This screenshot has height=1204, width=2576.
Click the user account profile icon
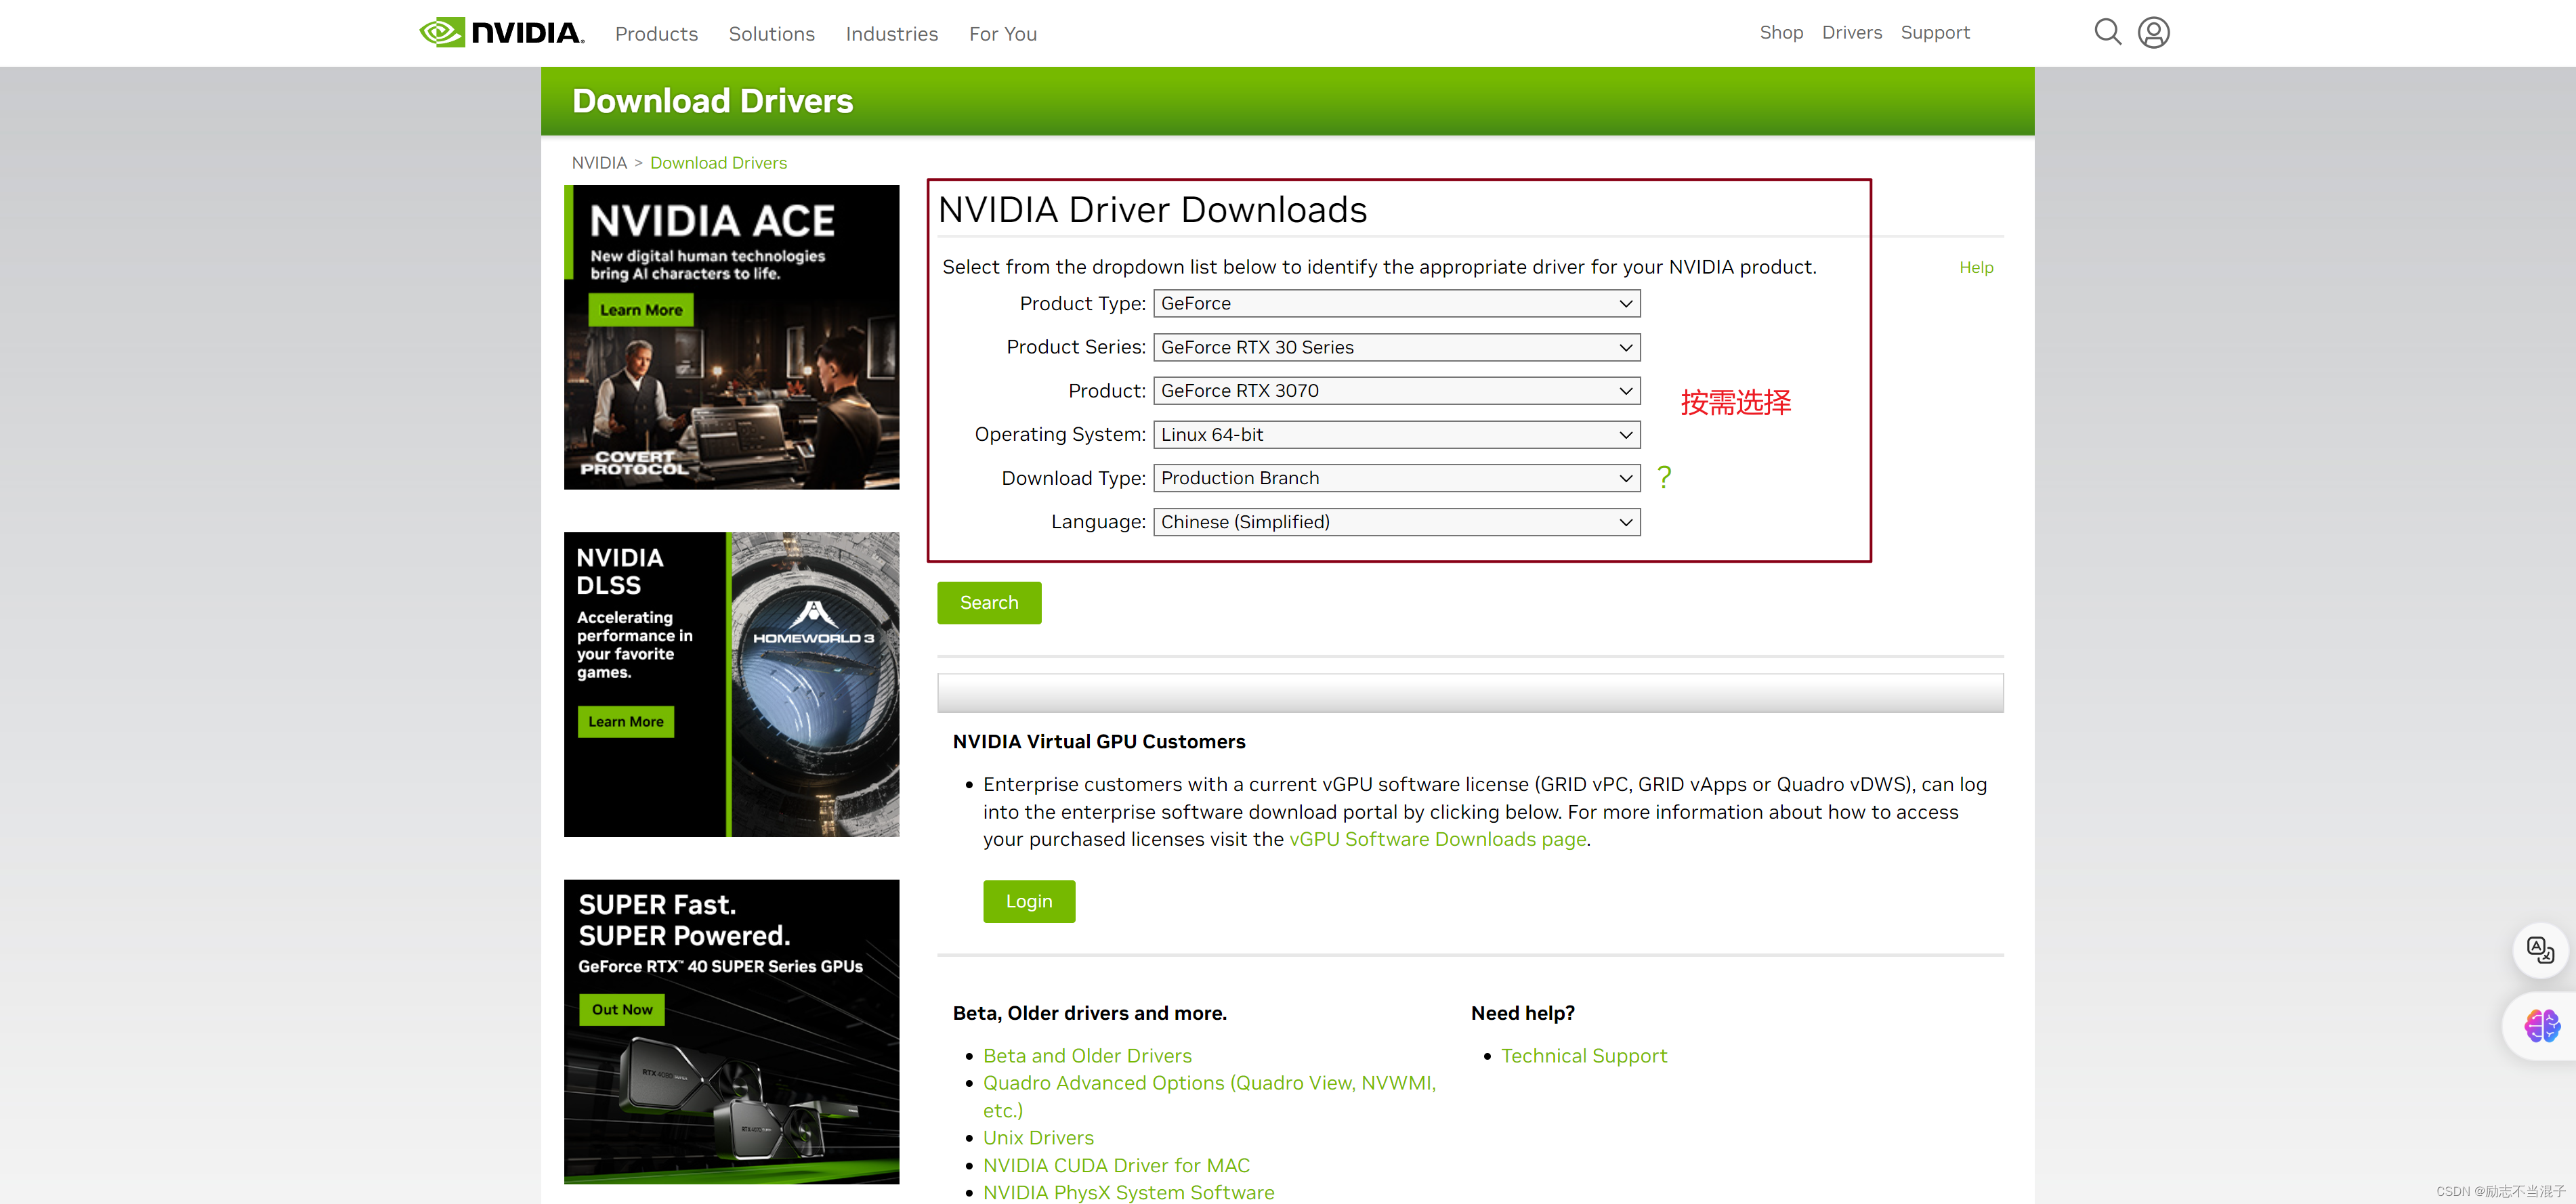click(x=2153, y=32)
